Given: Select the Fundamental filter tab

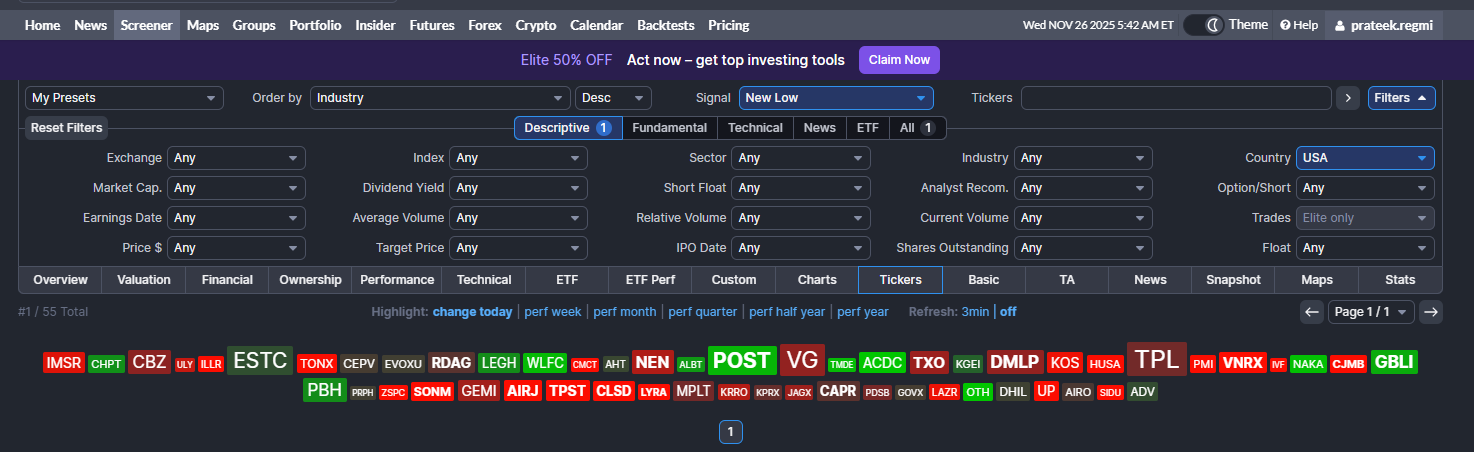Looking at the screenshot, I should [669, 128].
